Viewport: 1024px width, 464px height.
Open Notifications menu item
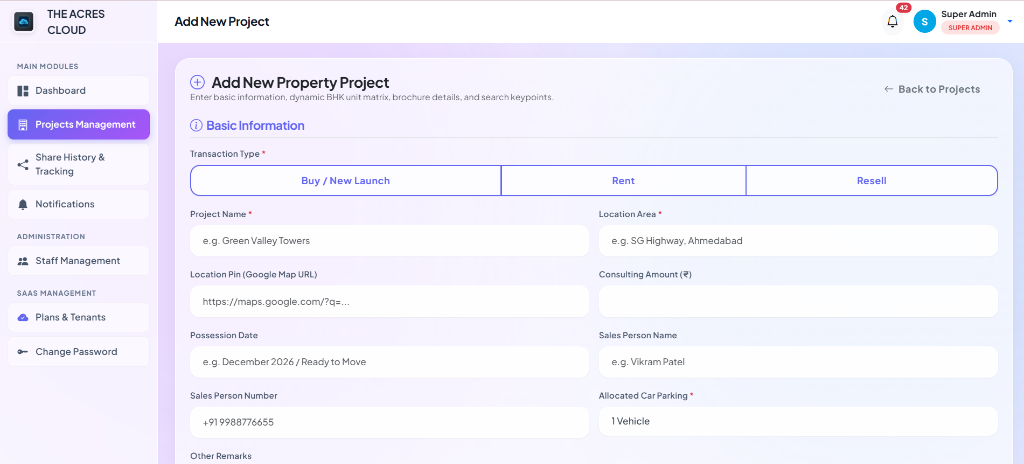(78, 205)
